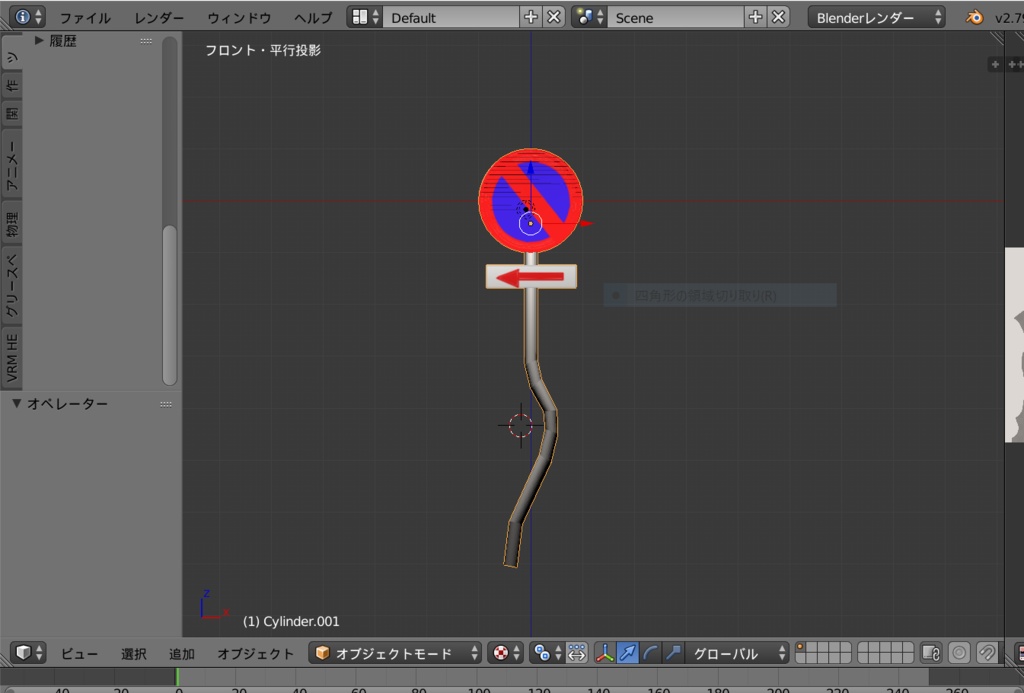Click the Blender logo icon

point(974,17)
